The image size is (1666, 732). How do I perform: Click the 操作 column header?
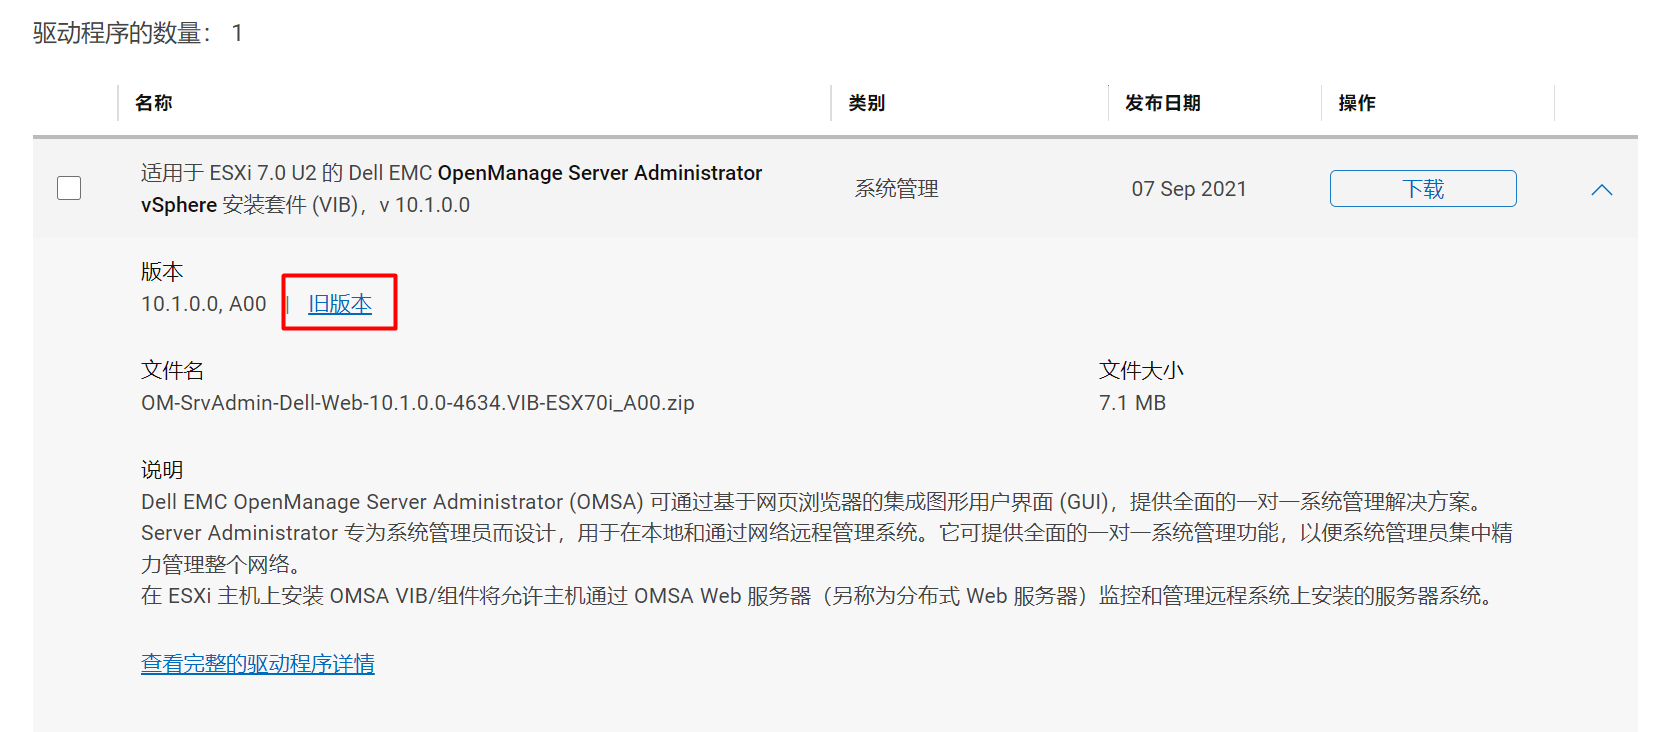click(1357, 103)
